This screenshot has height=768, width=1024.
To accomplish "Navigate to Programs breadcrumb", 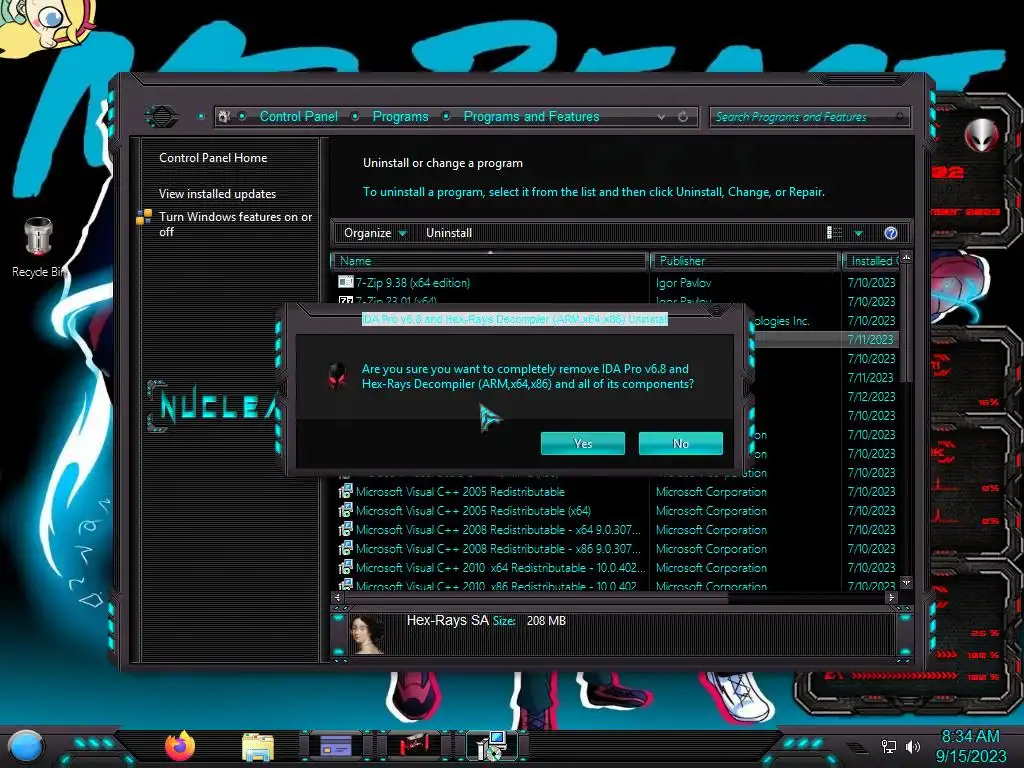I will coord(400,116).
